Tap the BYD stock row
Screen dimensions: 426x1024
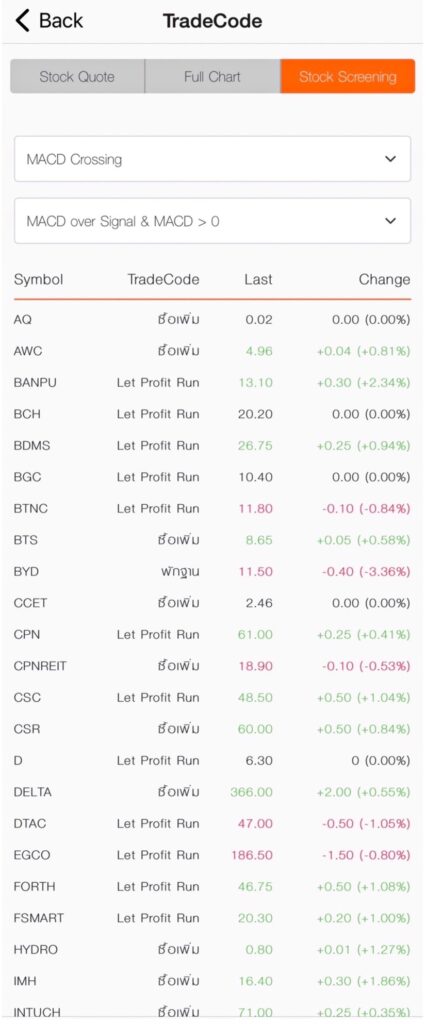coord(212,571)
